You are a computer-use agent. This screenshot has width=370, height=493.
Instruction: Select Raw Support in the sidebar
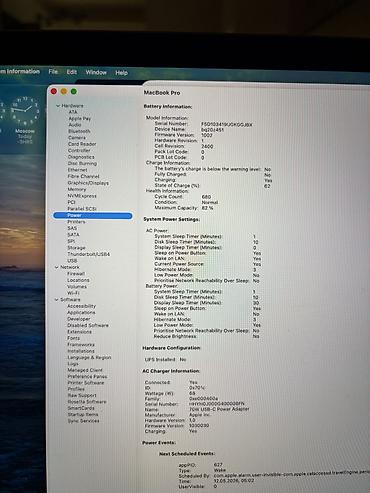pos(82,395)
